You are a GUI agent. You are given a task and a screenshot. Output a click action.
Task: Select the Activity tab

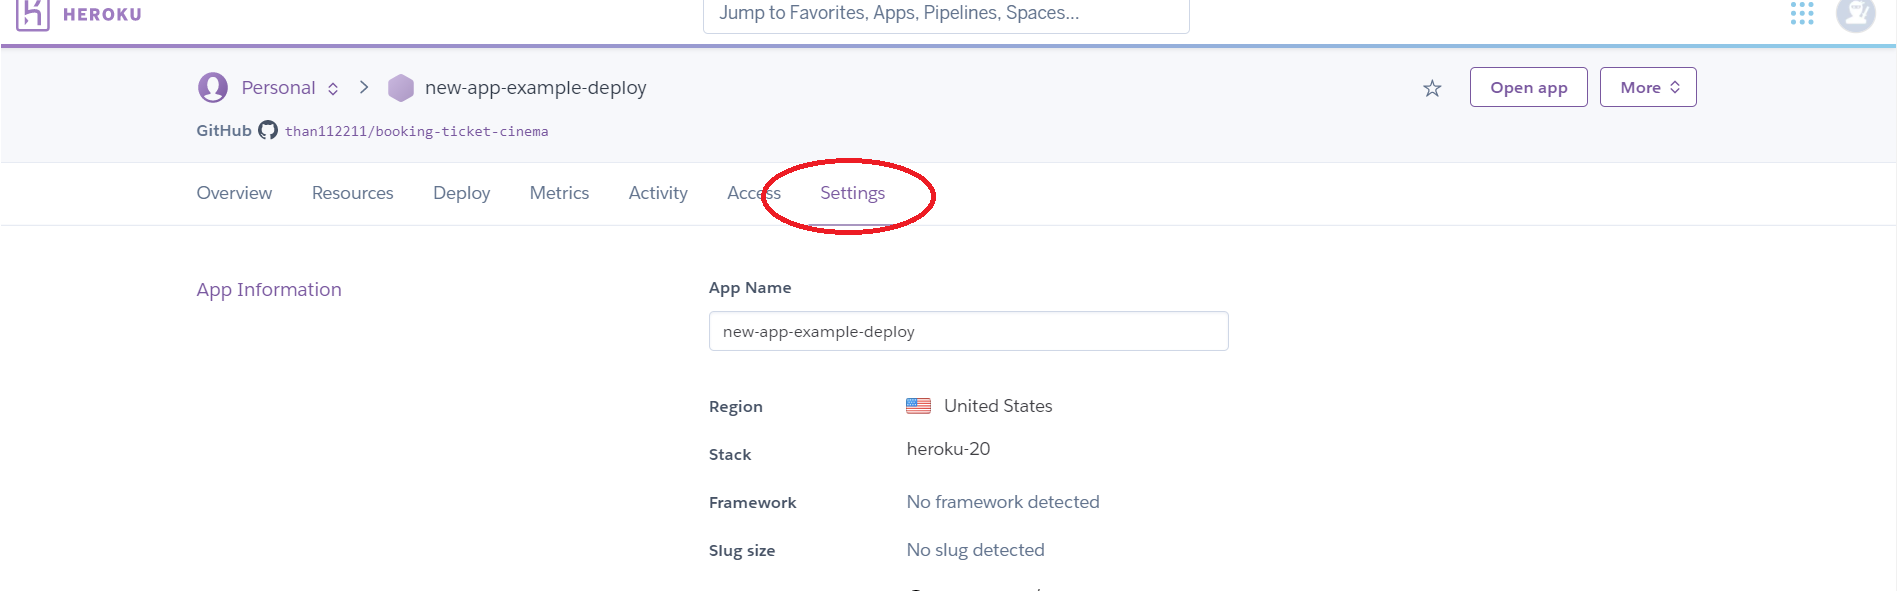click(658, 193)
